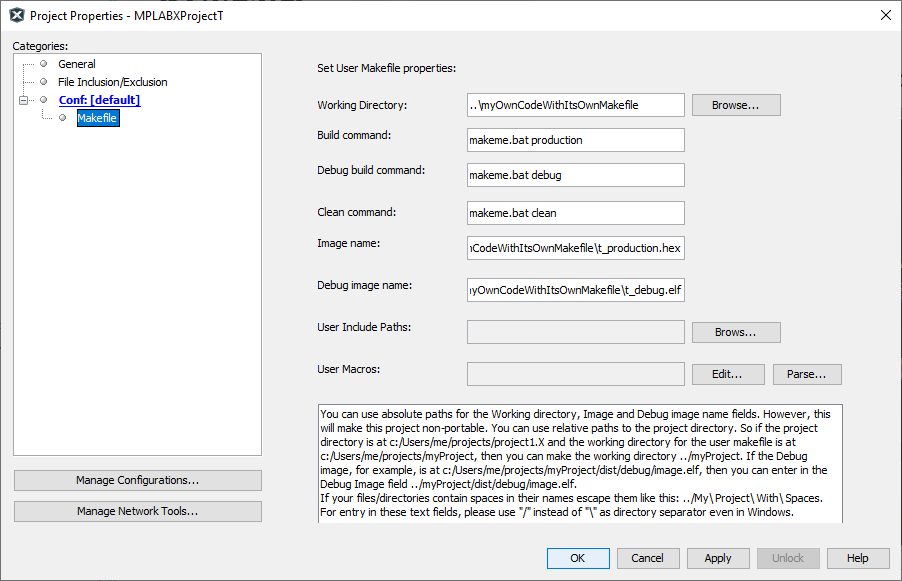Select the Makefile tree item

pyautogui.click(x=97, y=119)
